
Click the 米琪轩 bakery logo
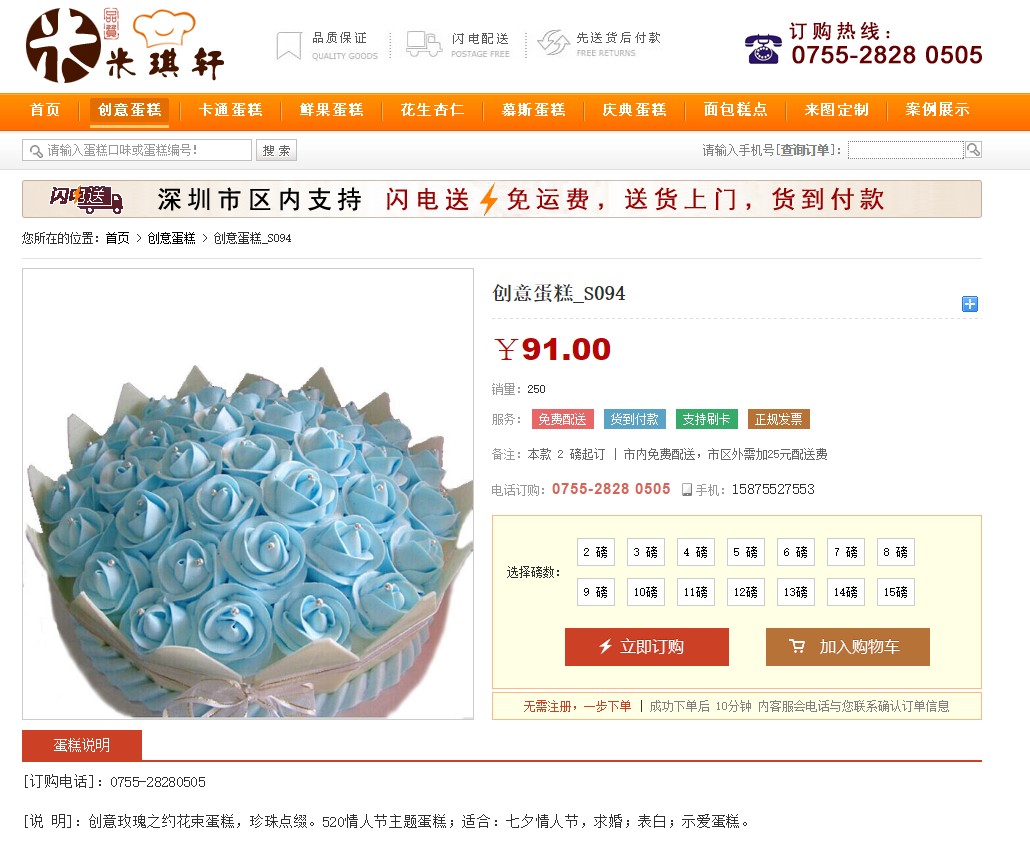point(125,45)
